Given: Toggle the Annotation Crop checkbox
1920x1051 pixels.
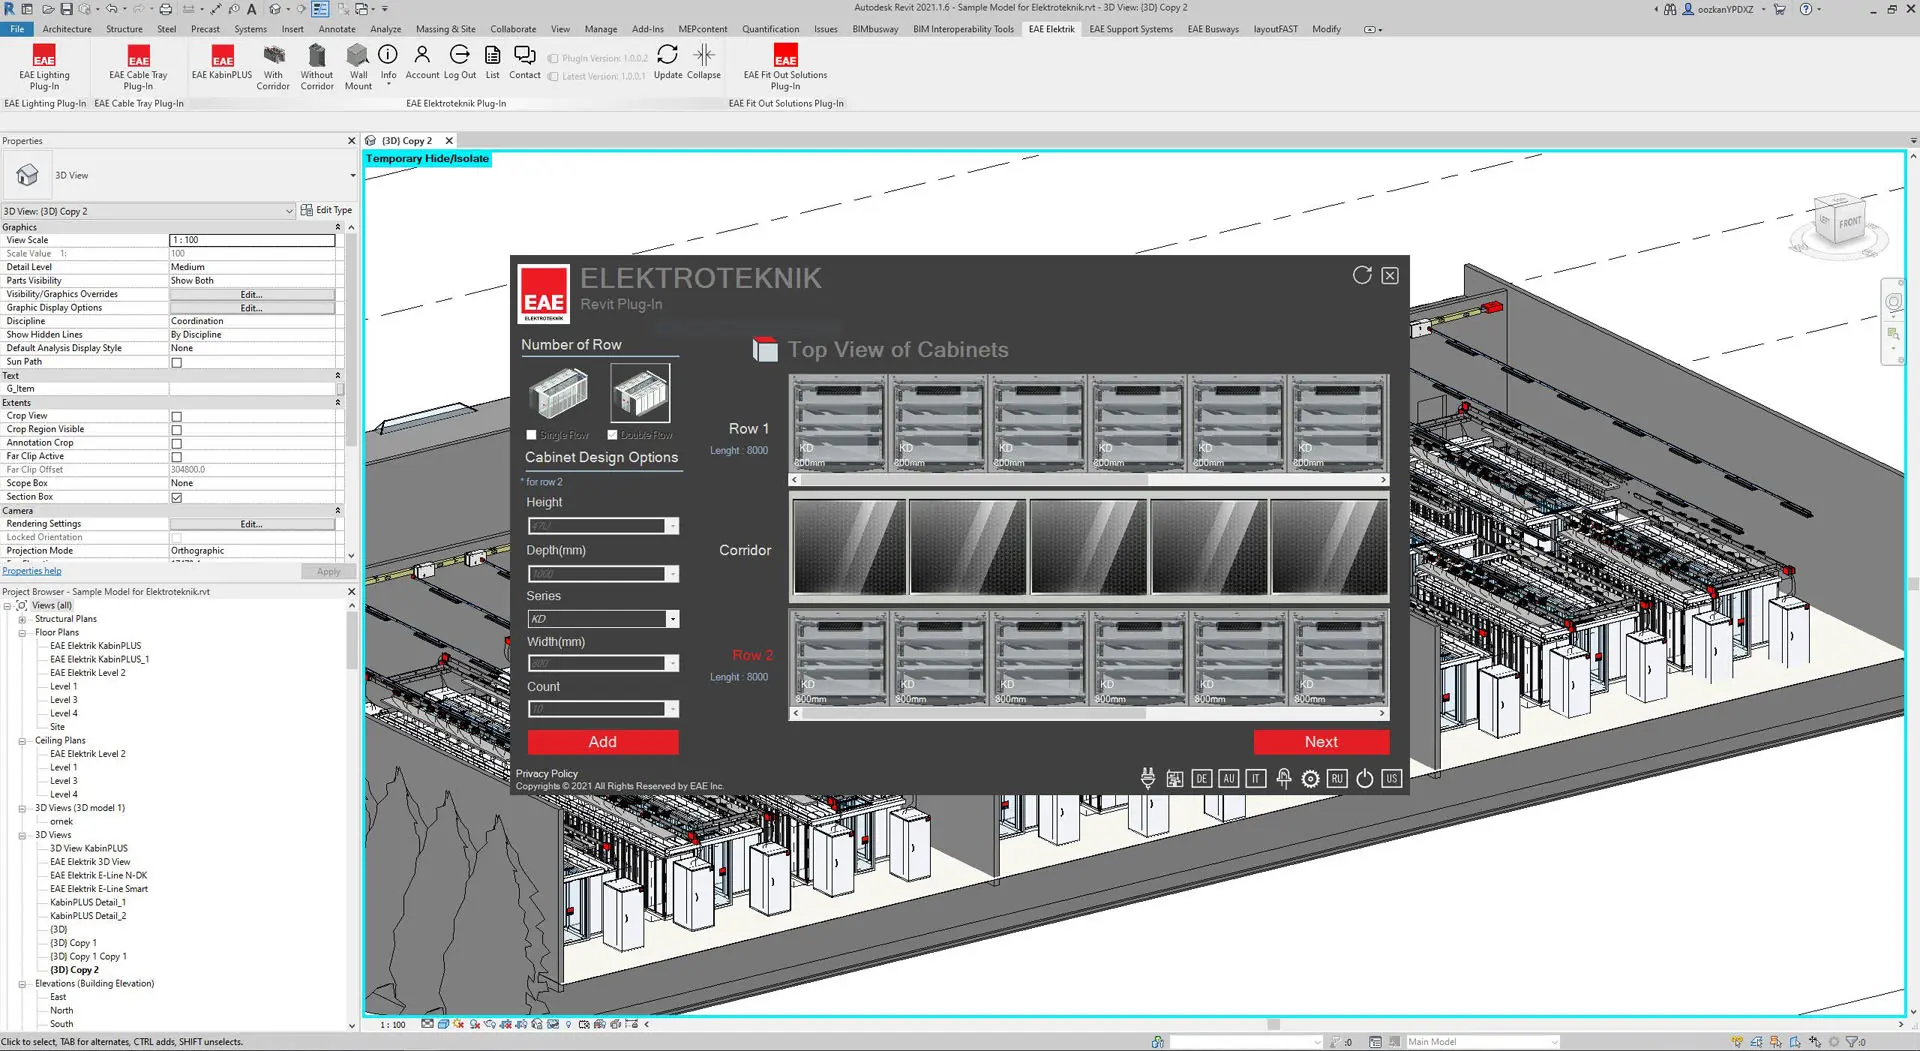Looking at the screenshot, I should [176, 443].
